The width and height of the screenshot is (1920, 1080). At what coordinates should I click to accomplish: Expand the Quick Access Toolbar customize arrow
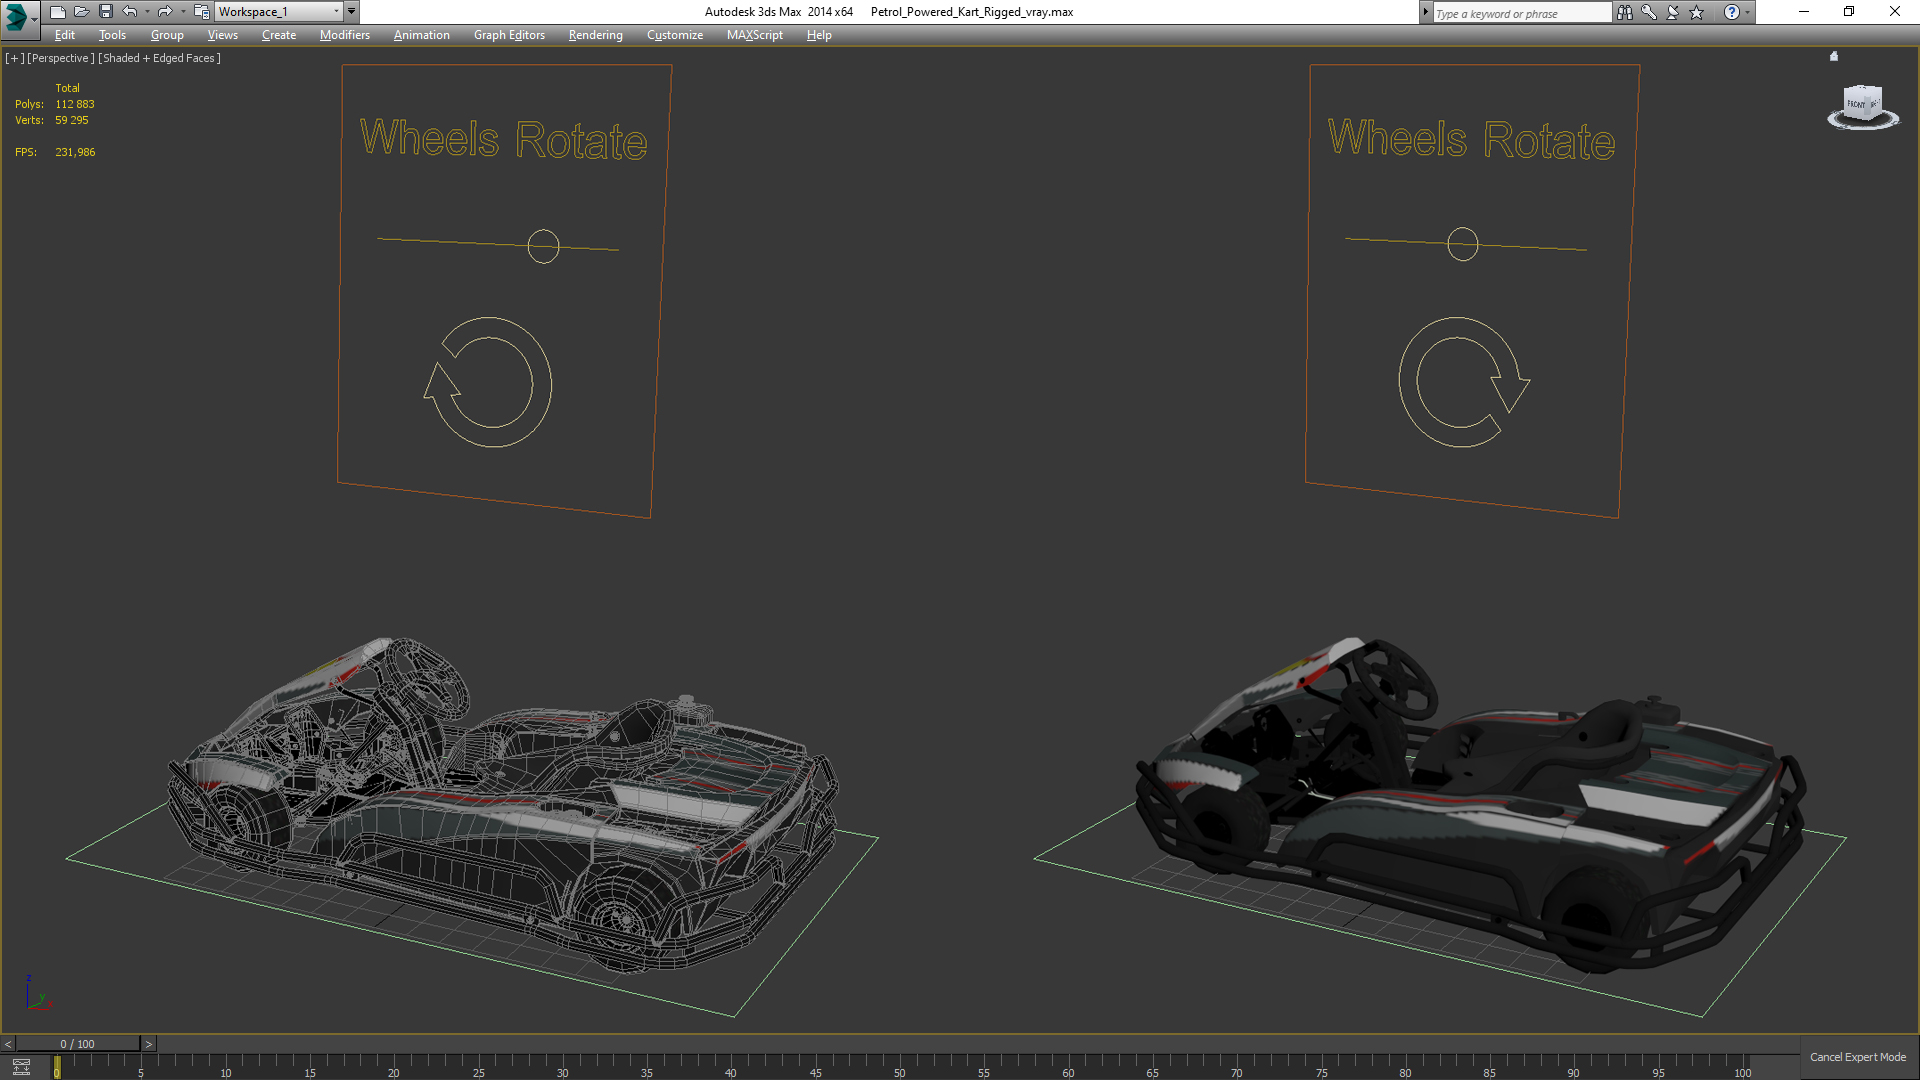tap(351, 12)
